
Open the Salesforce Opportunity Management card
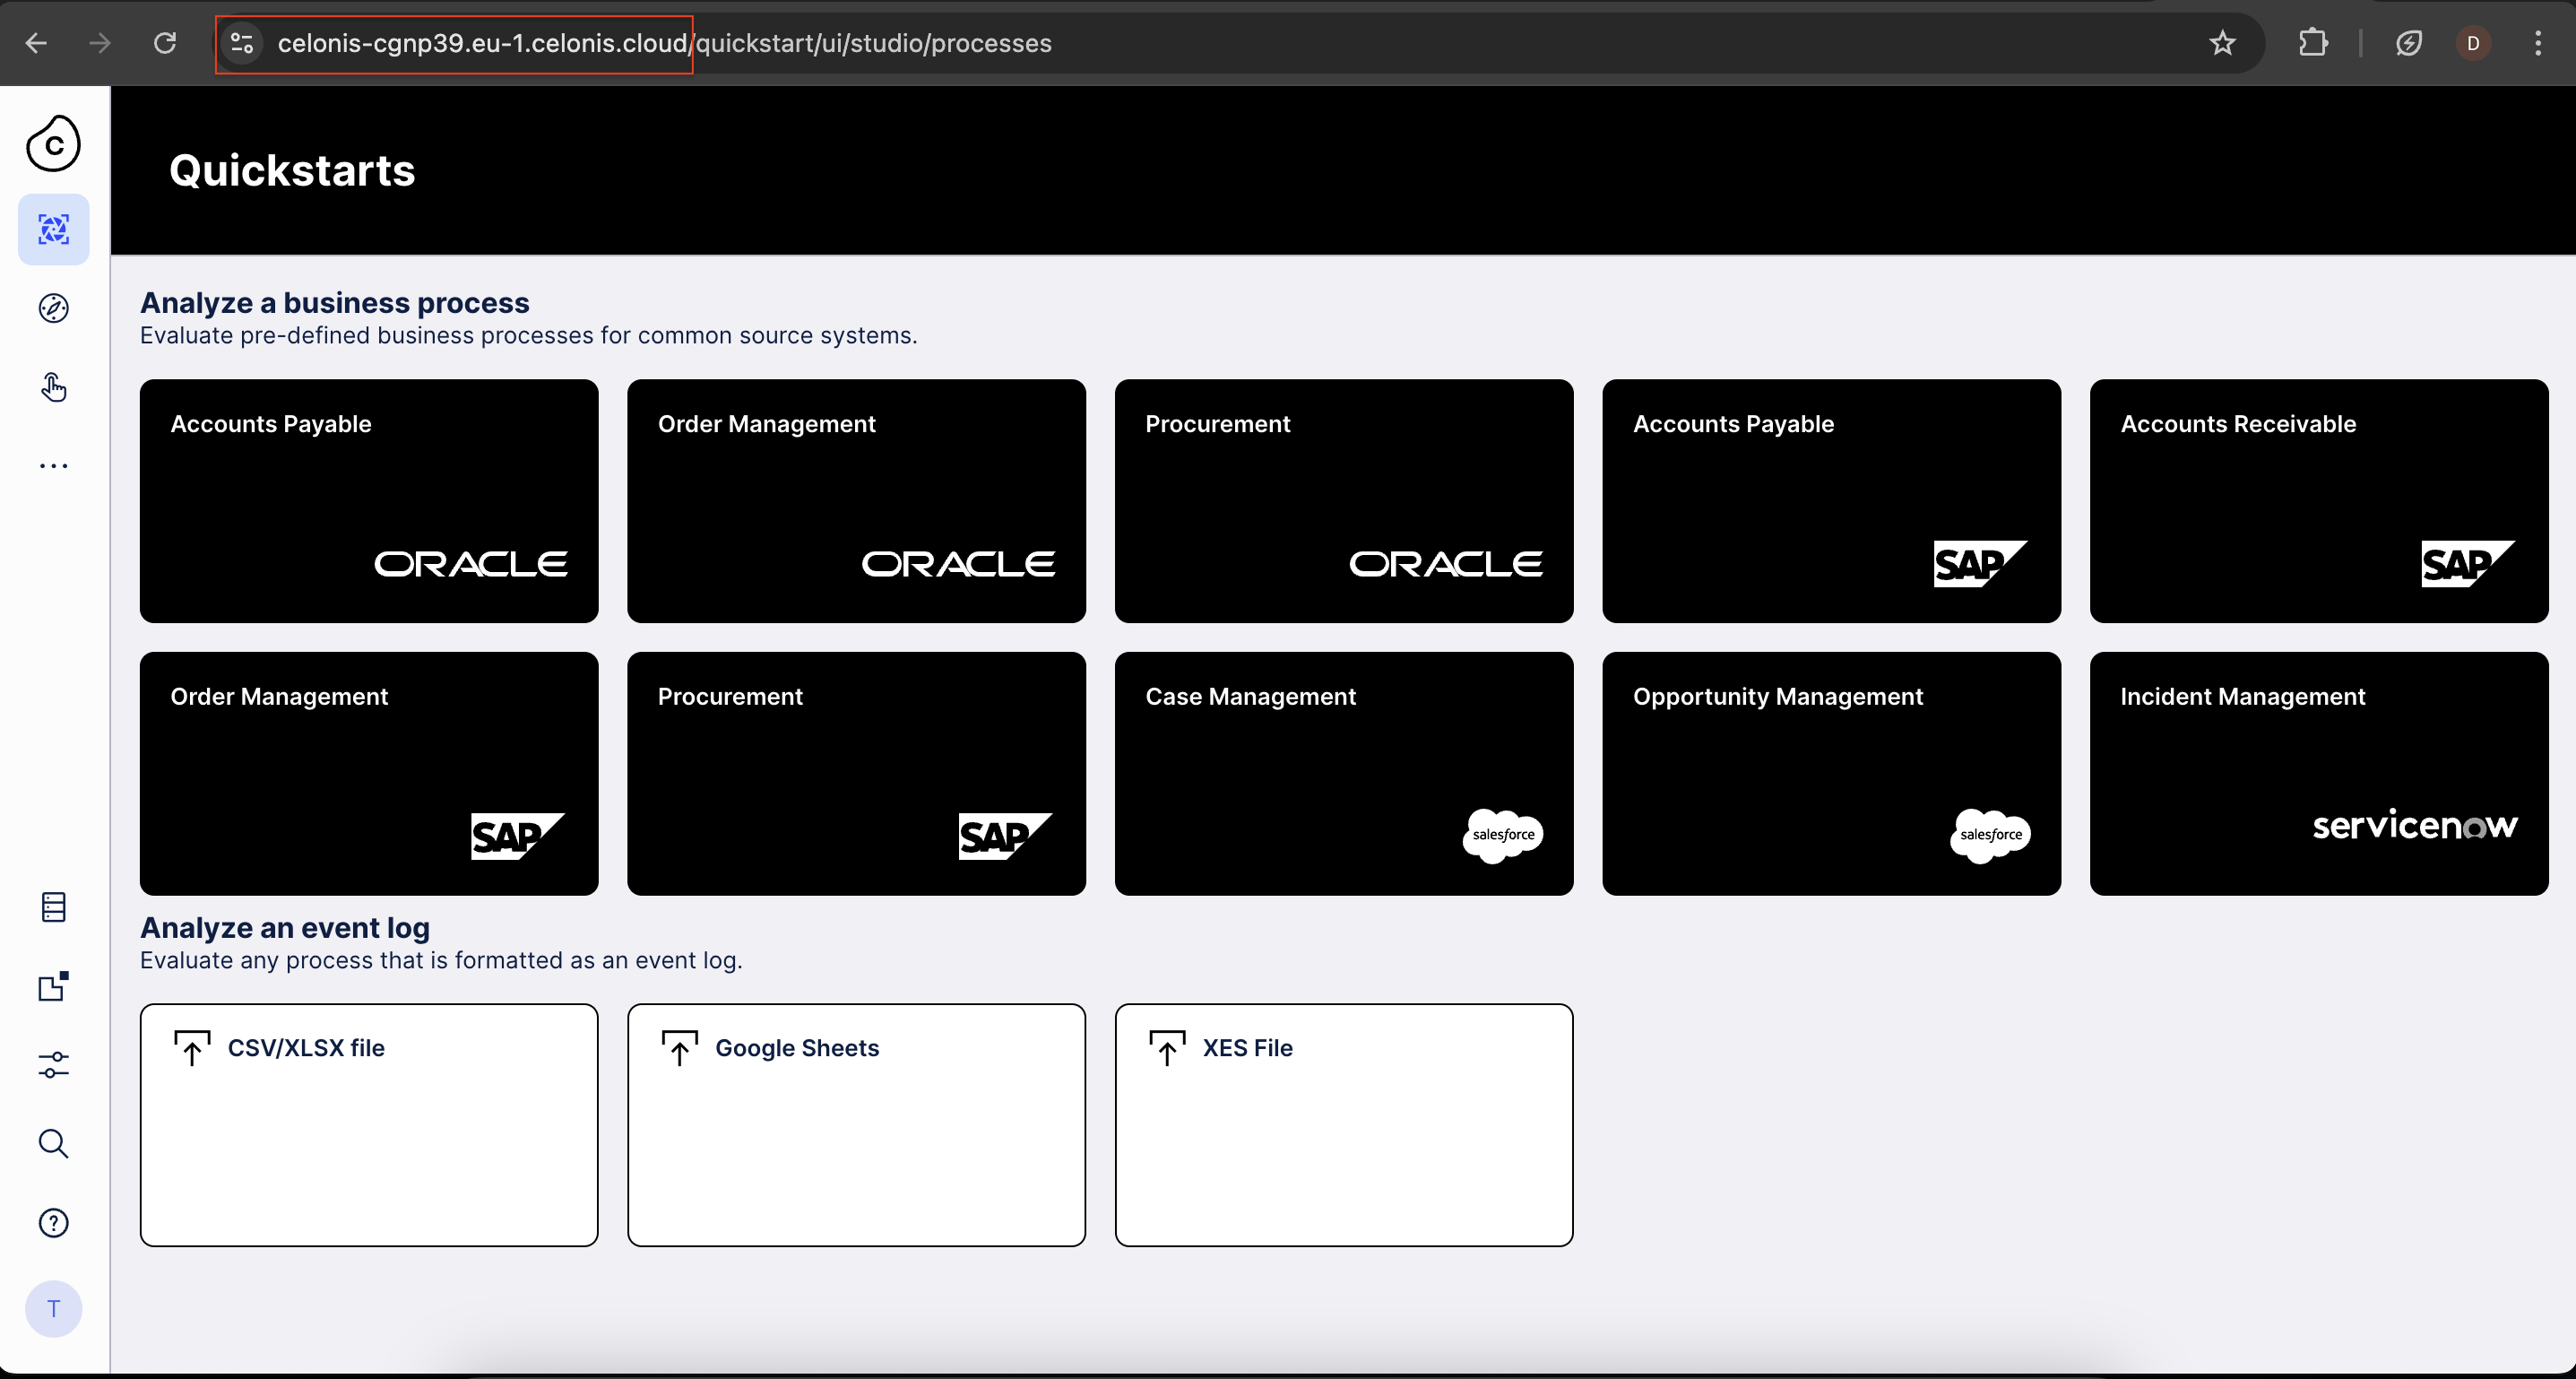1832,774
